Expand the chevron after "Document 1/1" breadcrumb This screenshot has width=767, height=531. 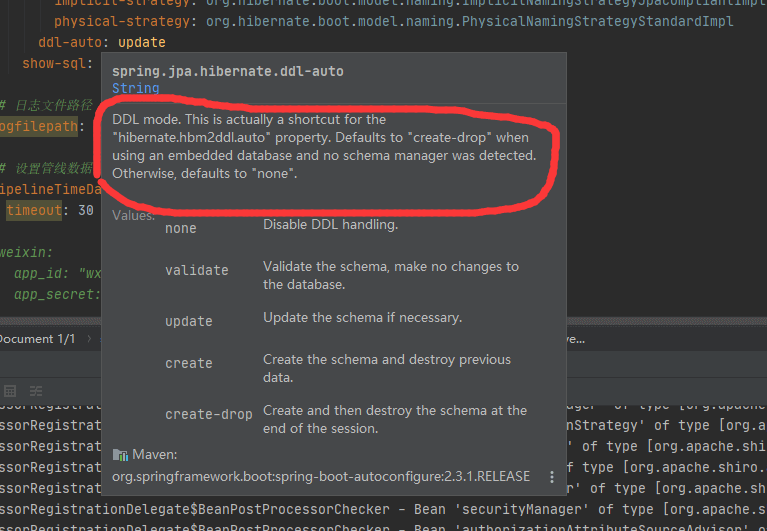[x=90, y=339]
